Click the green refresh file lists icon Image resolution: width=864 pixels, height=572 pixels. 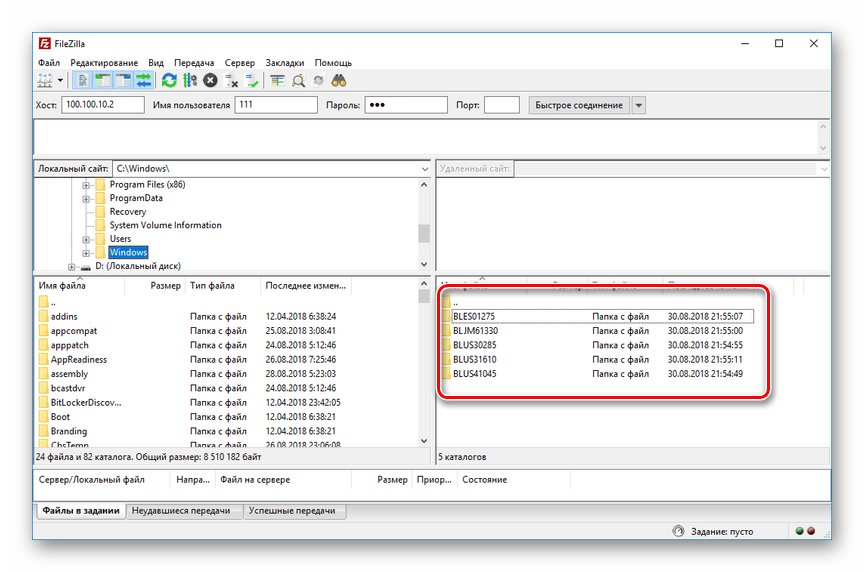(x=169, y=80)
